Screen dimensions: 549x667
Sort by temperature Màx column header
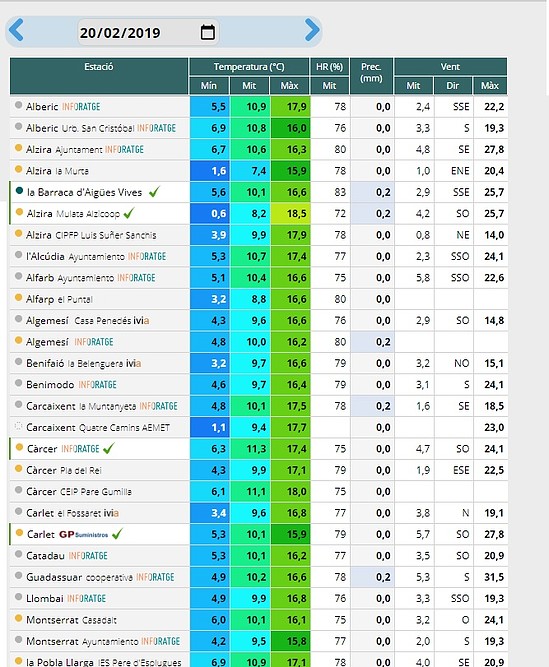tap(289, 86)
